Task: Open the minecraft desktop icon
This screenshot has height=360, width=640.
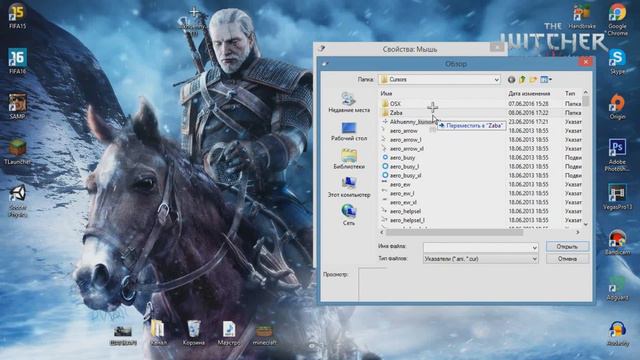Action: click(264, 335)
